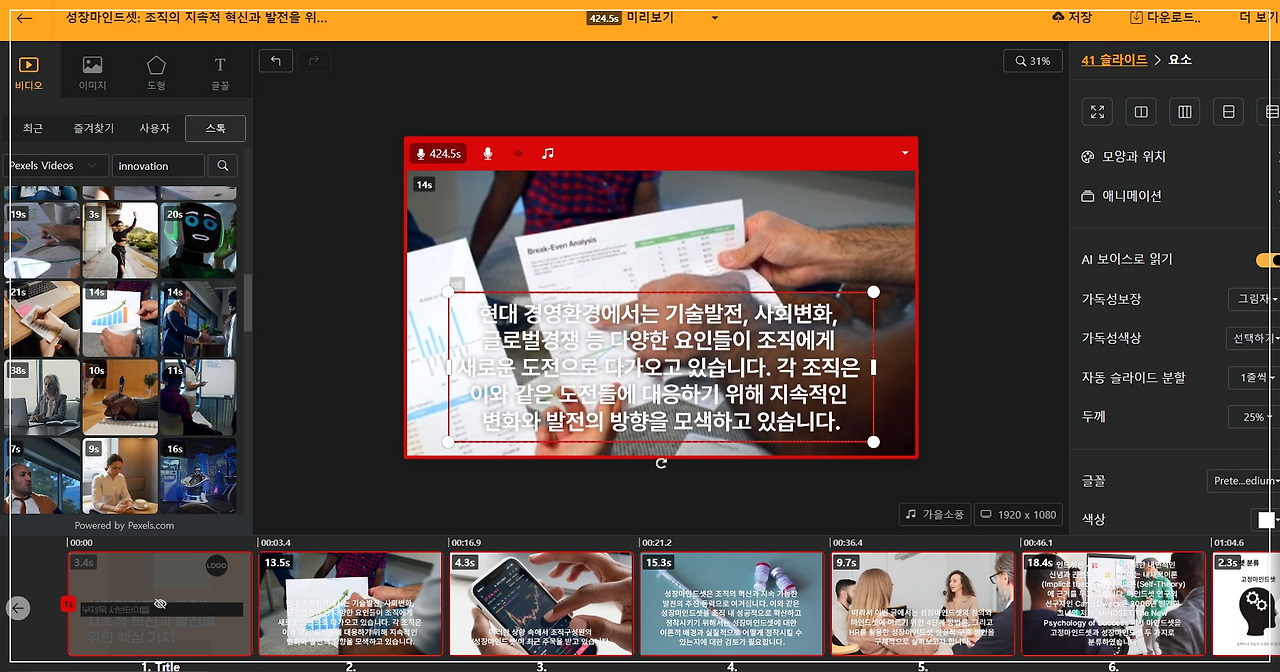1280x672 pixels.
Task: Click the innovation search field
Action: pos(158,166)
